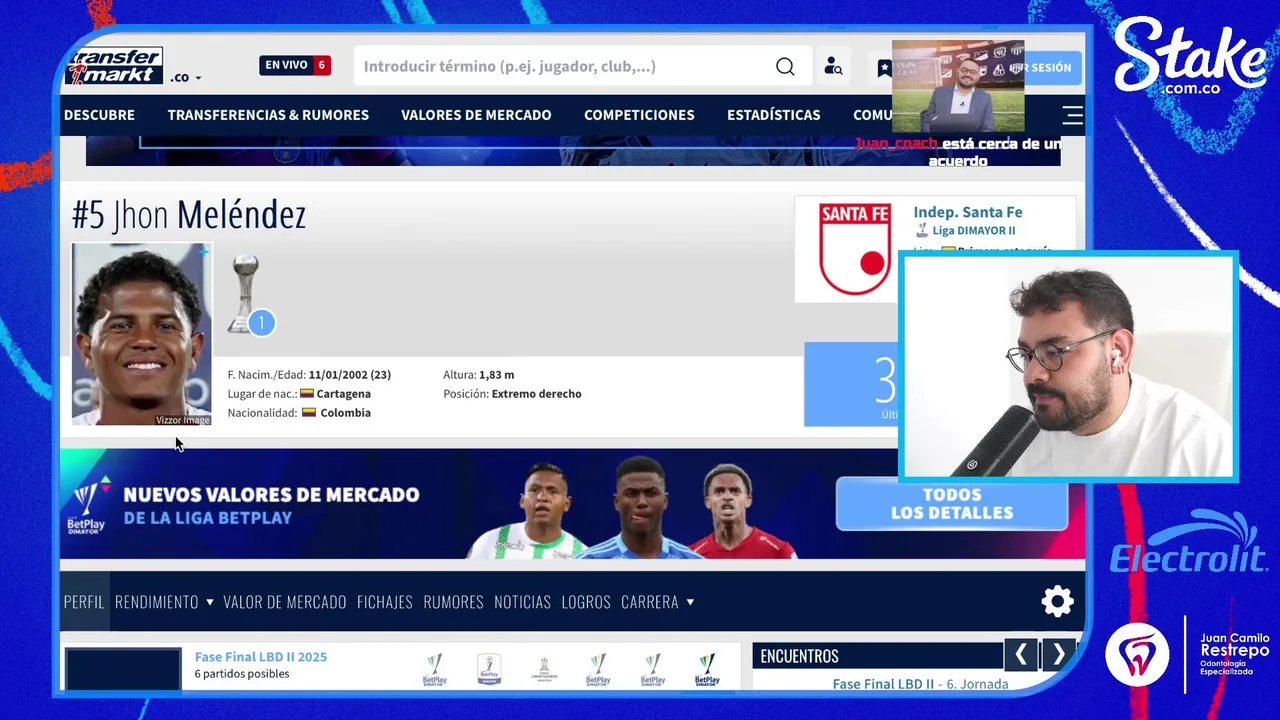Open the detailed person search icon
This screenshot has height=720, width=1280.
click(833, 66)
